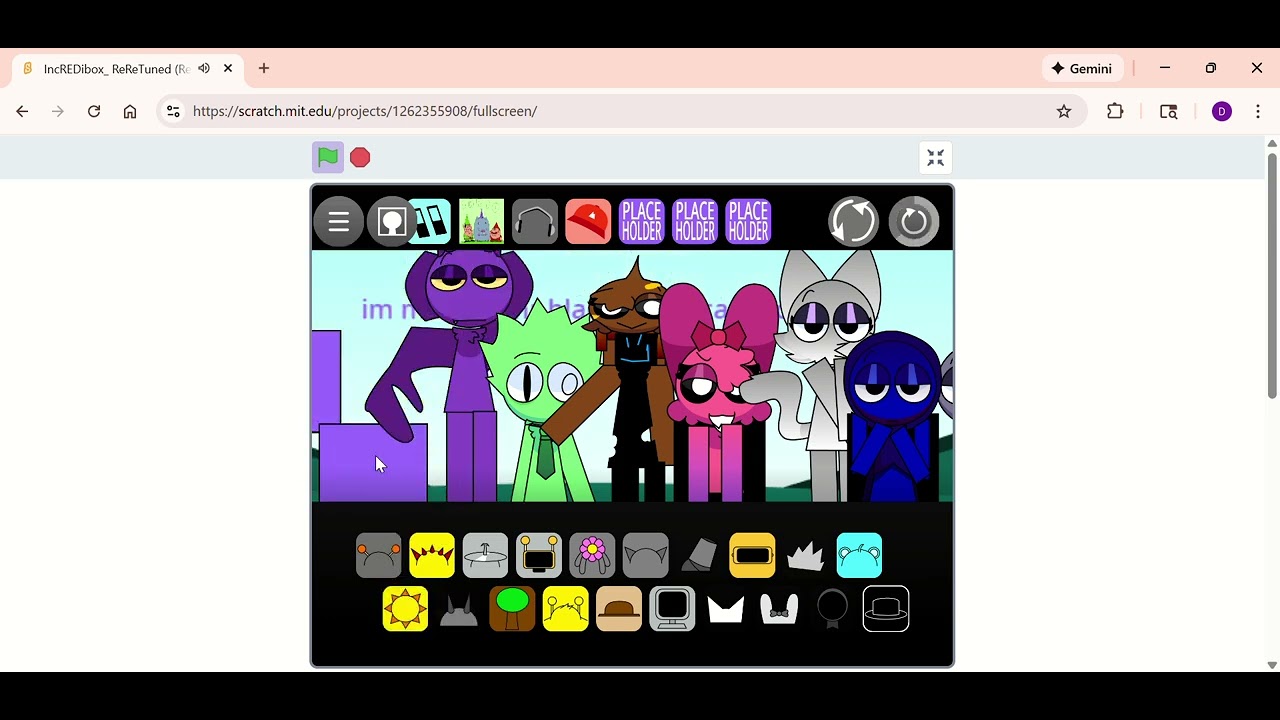Pick the yellow sun icon
The height and width of the screenshot is (720, 1280).
tap(405, 608)
